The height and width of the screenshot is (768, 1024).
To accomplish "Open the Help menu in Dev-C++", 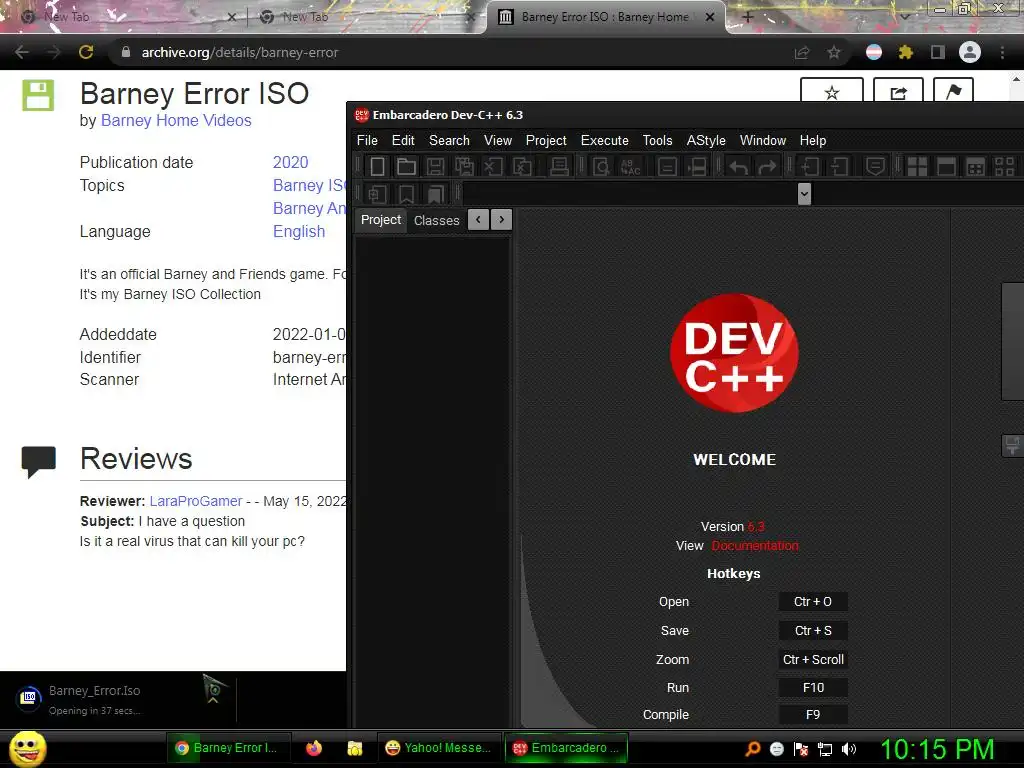I will (x=813, y=140).
